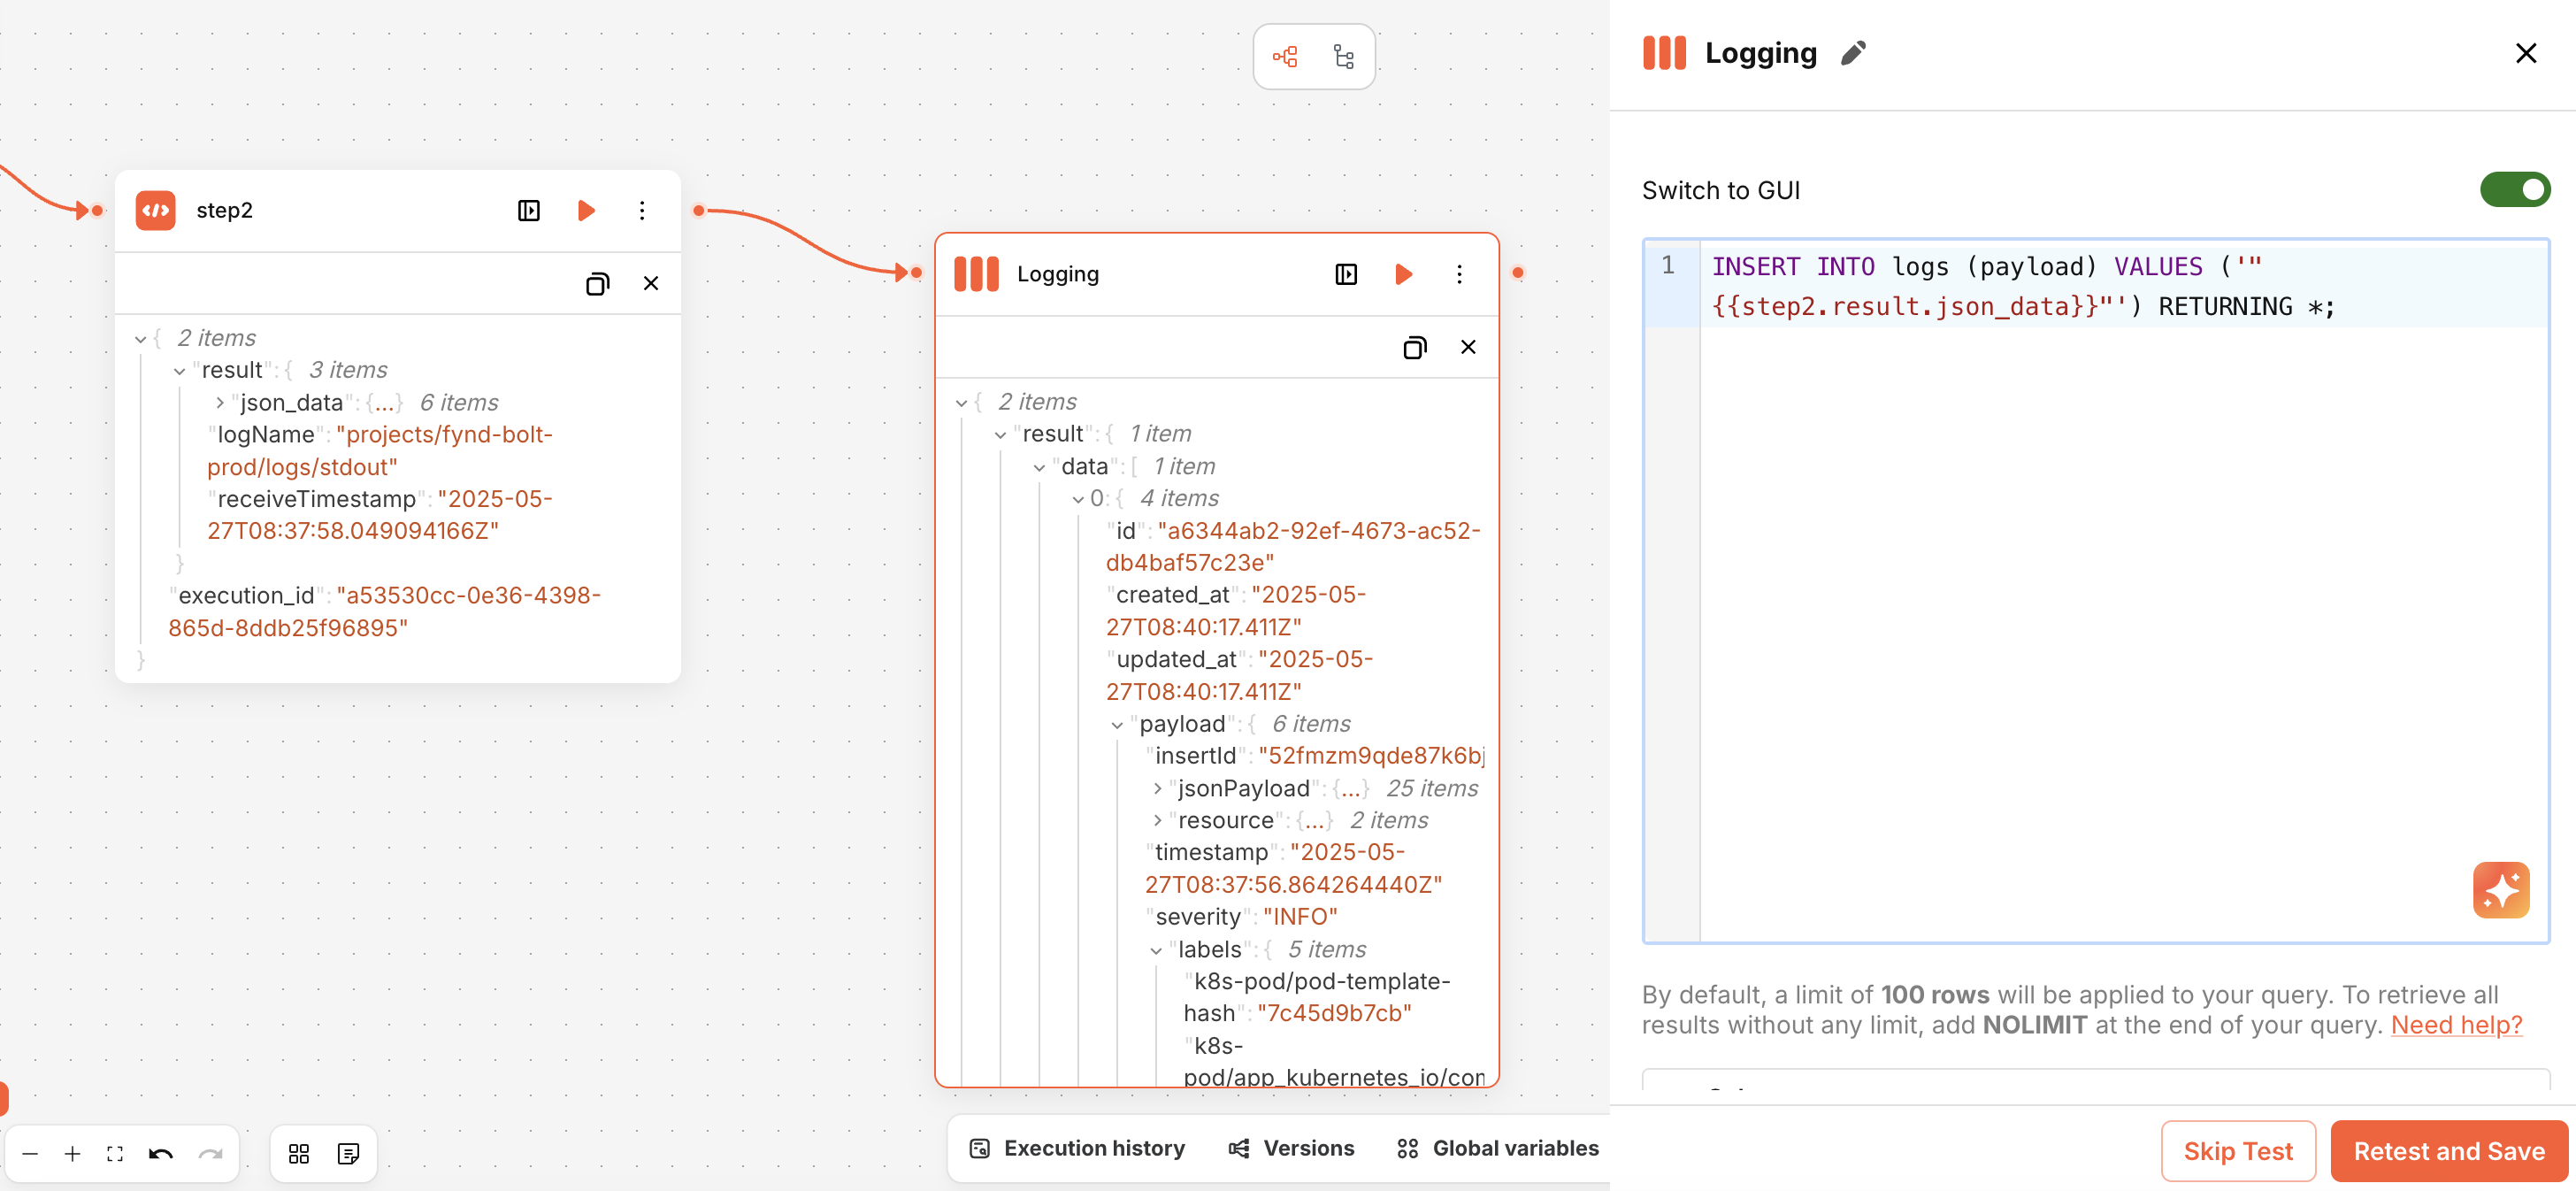This screenshot has width=2576, height=1191.
Task: Select the insertId value
Action: pos(1371,756)
